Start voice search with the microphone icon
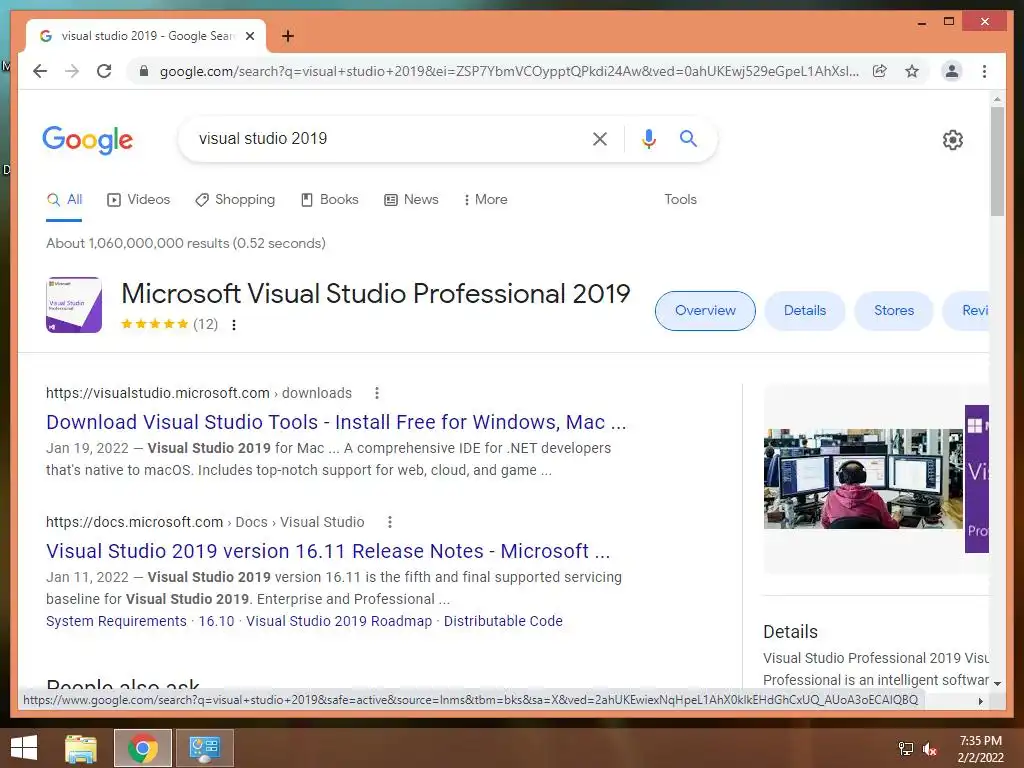The image size is (1024, 768). tap(648, 138)
